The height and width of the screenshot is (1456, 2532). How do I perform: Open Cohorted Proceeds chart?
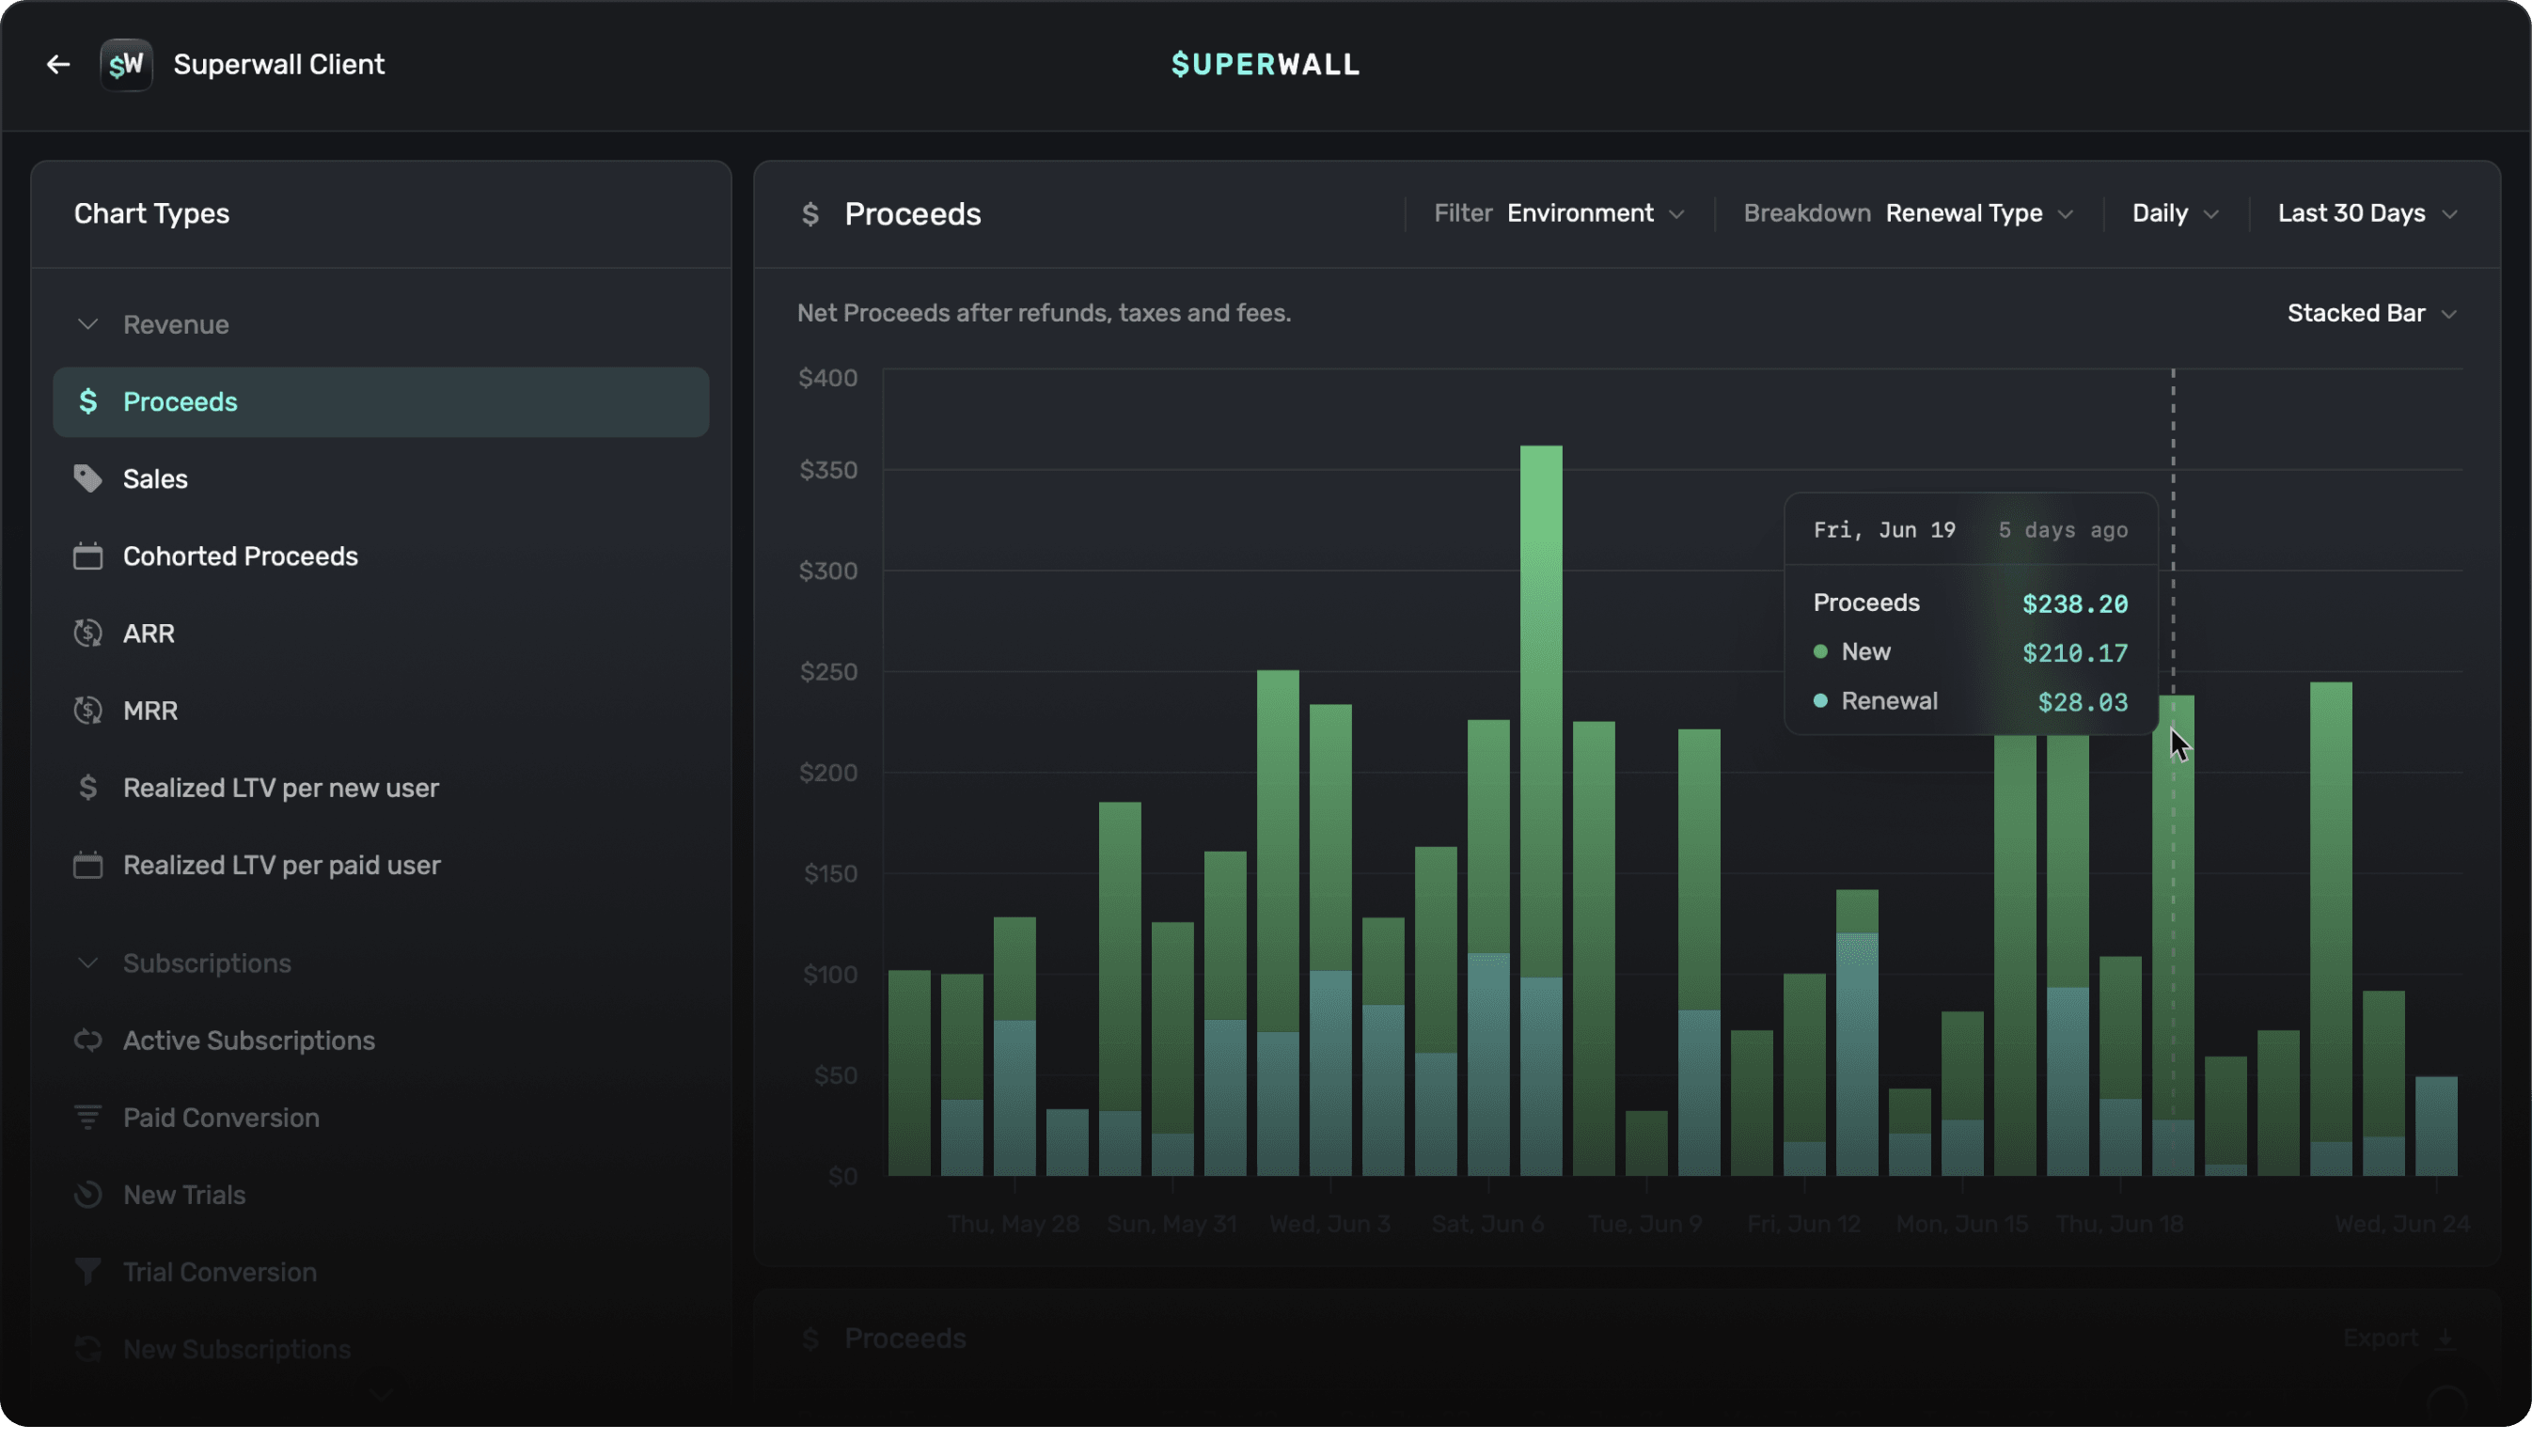381,556
